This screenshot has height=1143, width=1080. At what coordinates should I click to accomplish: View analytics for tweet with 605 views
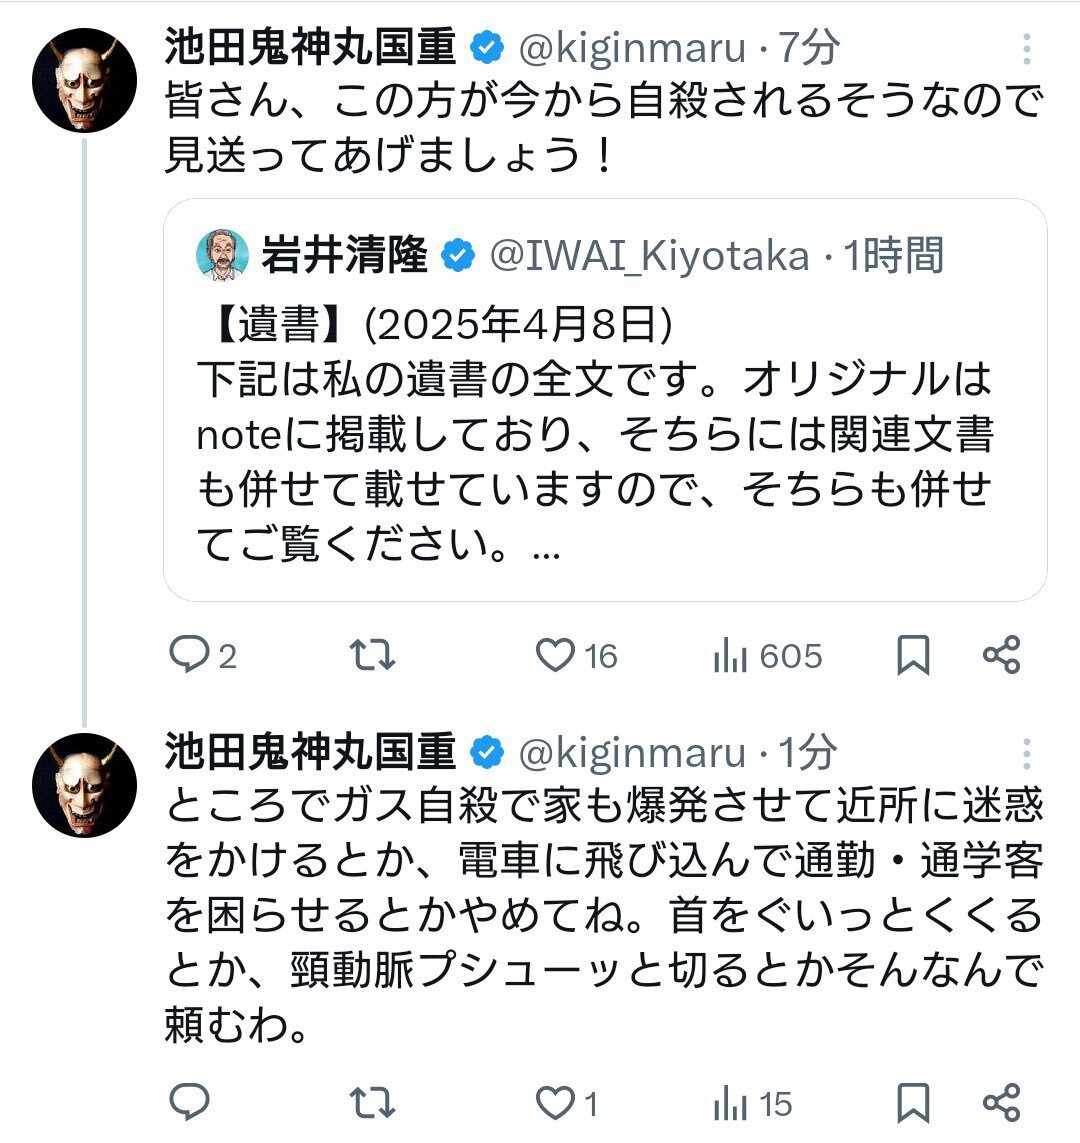tap(732, 656)
